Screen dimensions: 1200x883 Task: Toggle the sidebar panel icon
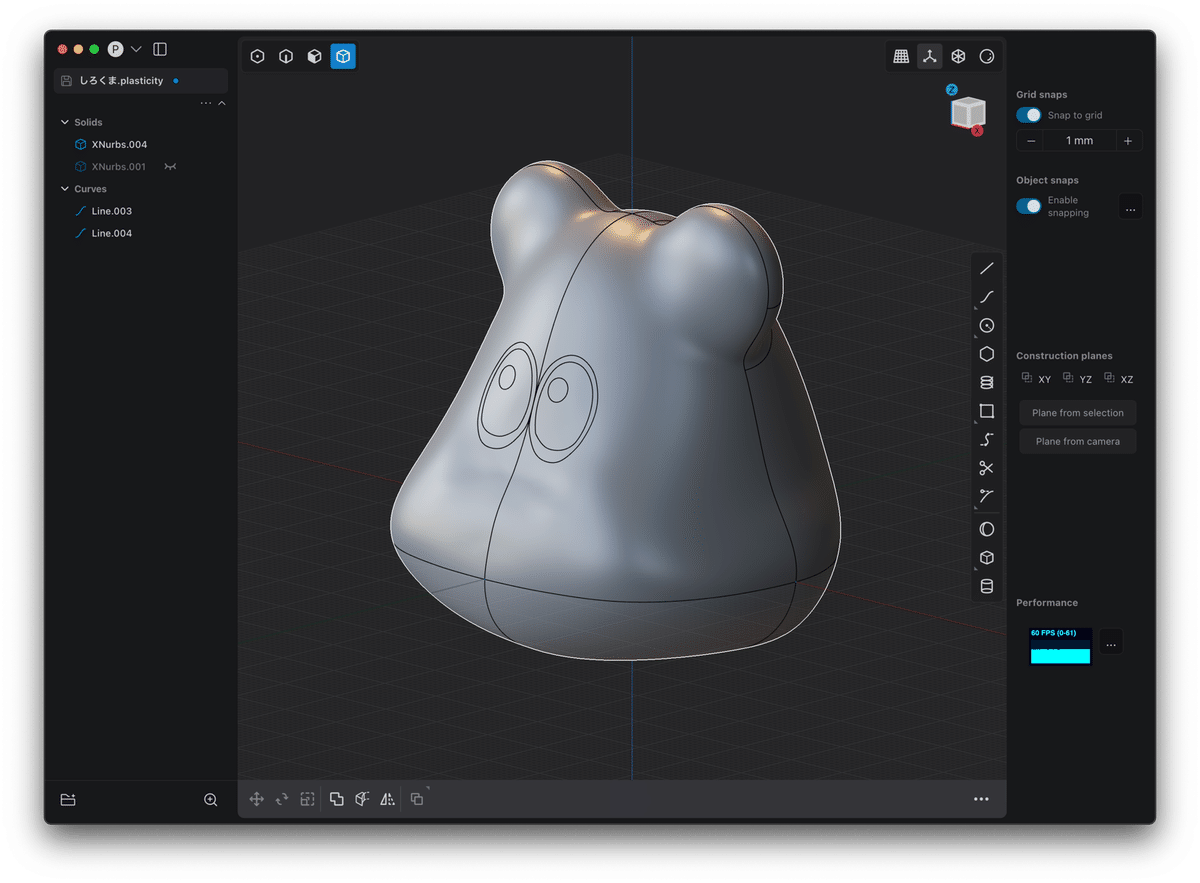[160, 49]
